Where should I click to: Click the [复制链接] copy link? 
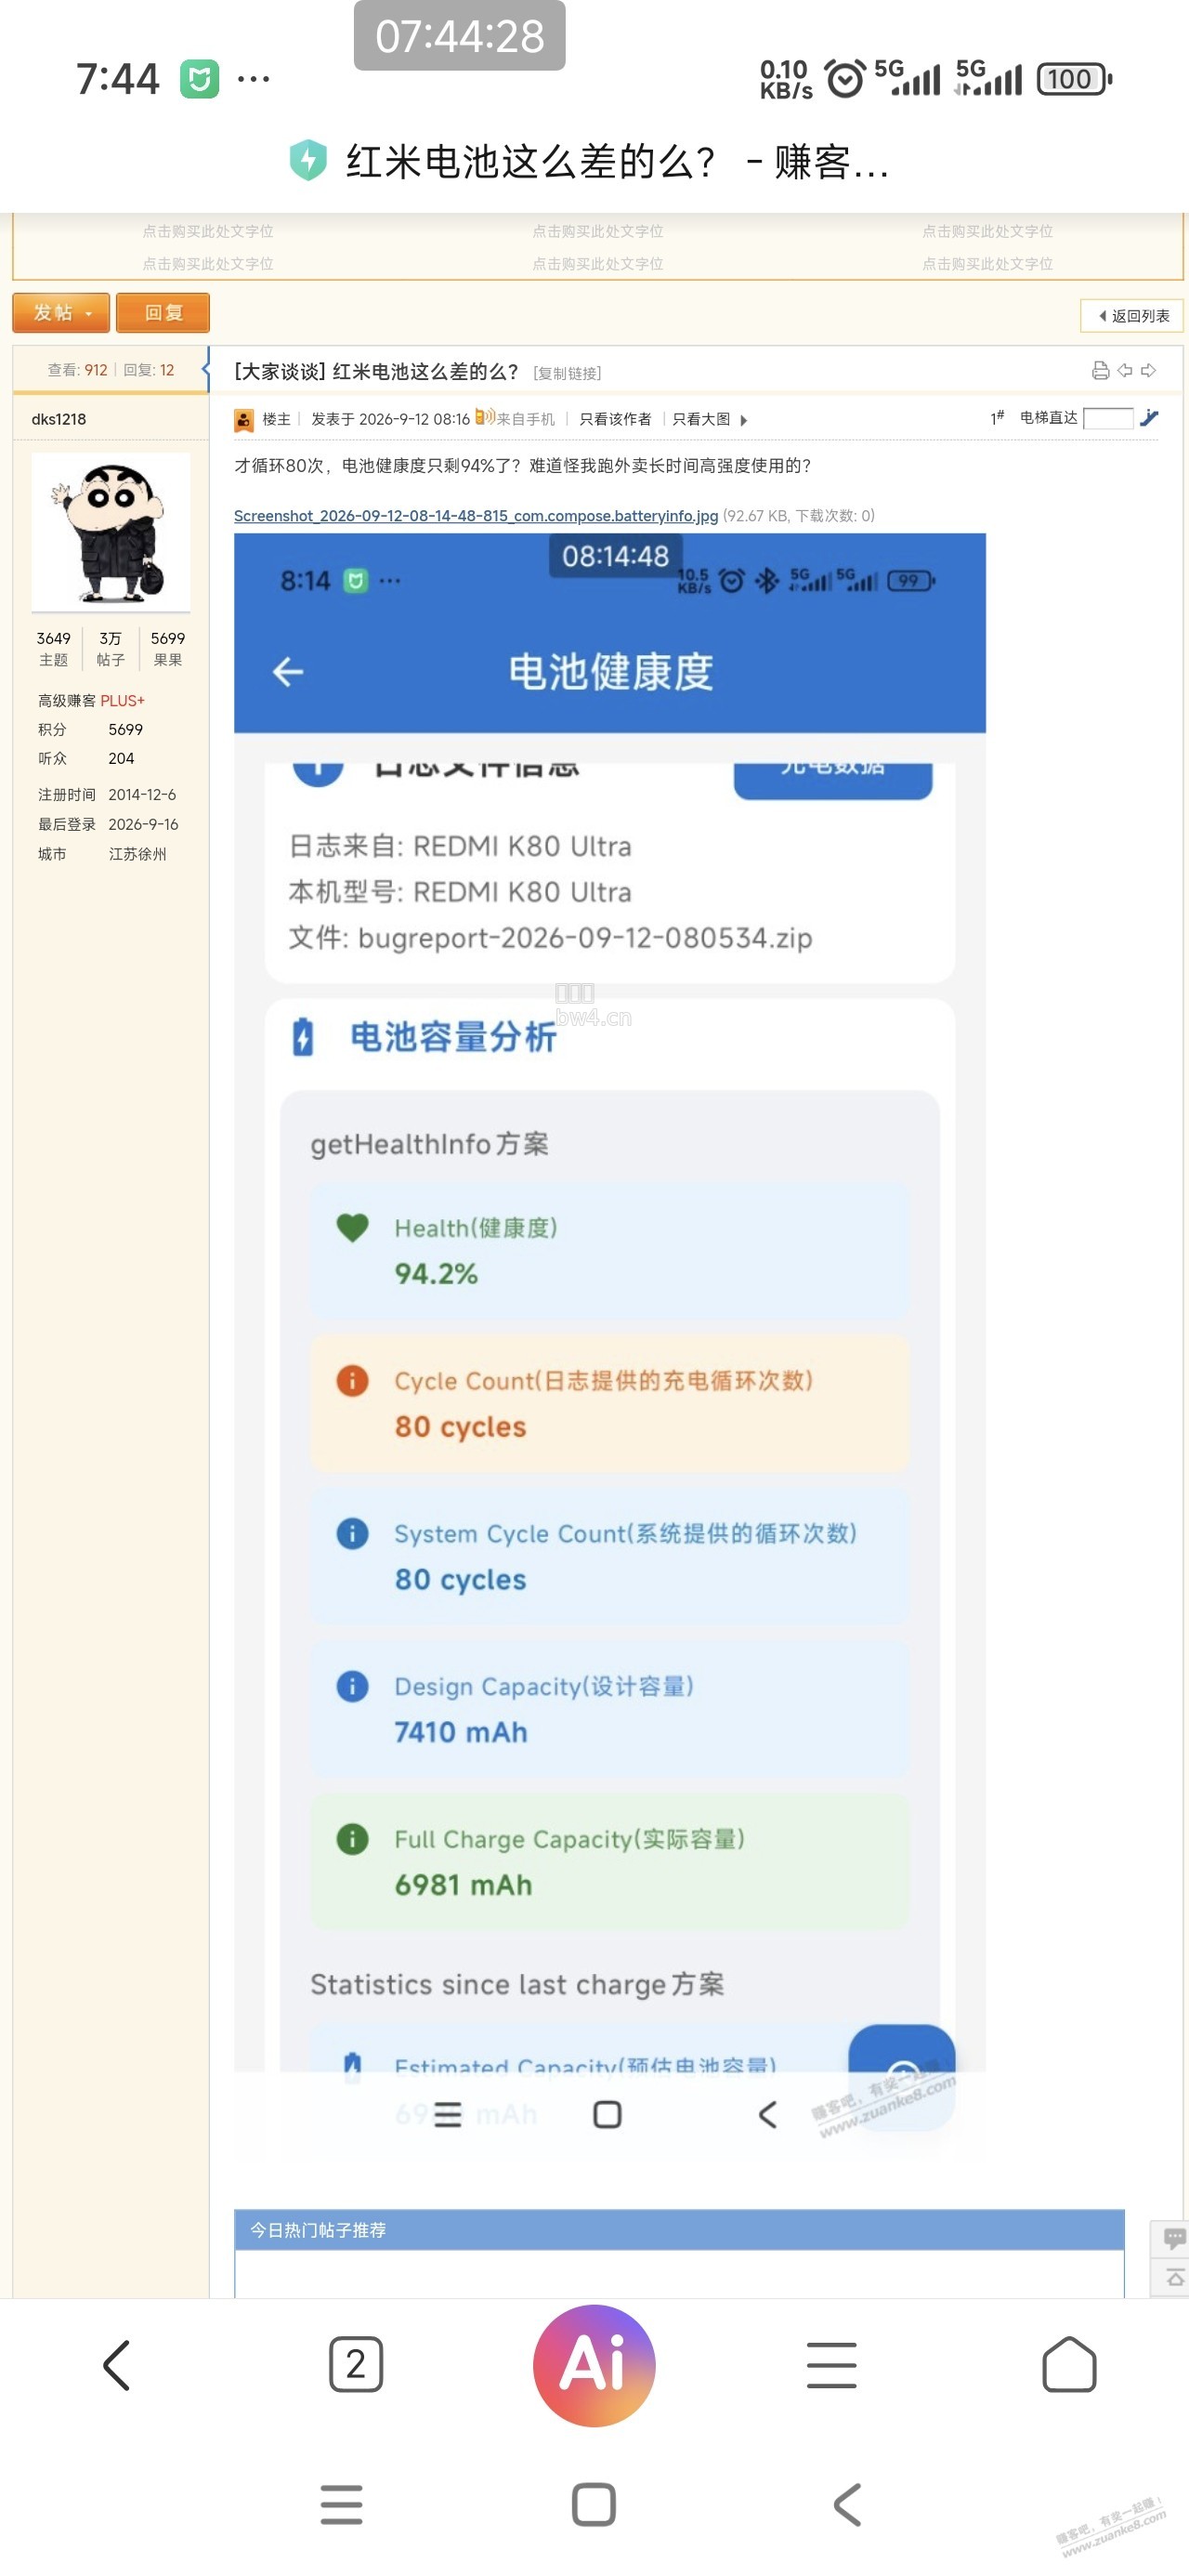point(567,373)
